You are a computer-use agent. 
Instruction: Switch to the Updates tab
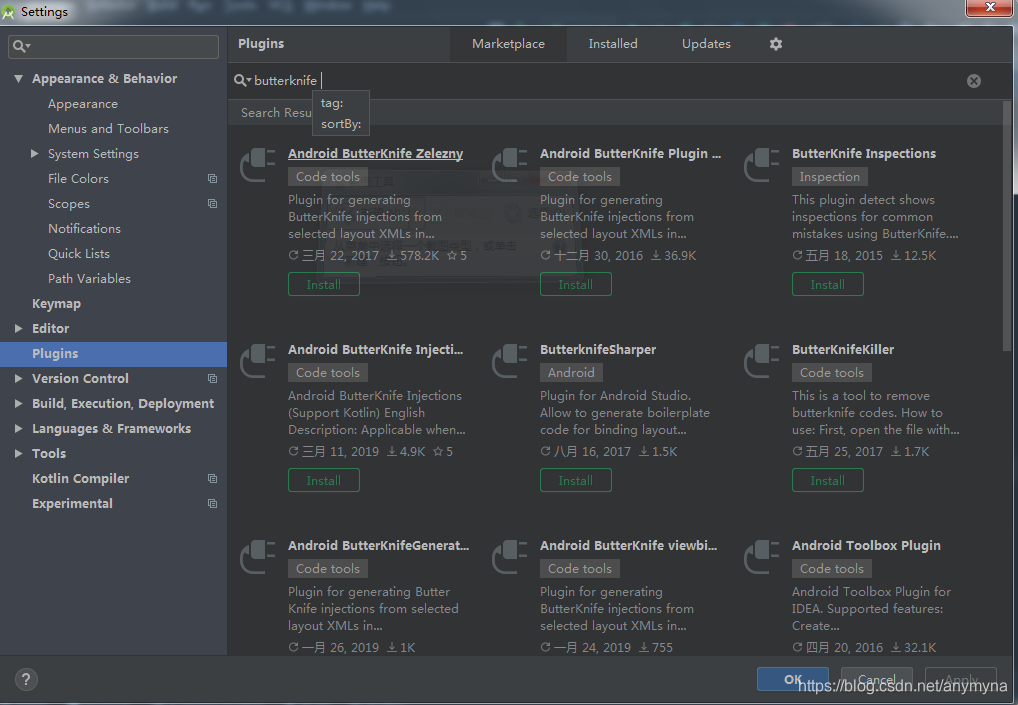[706, 44]
